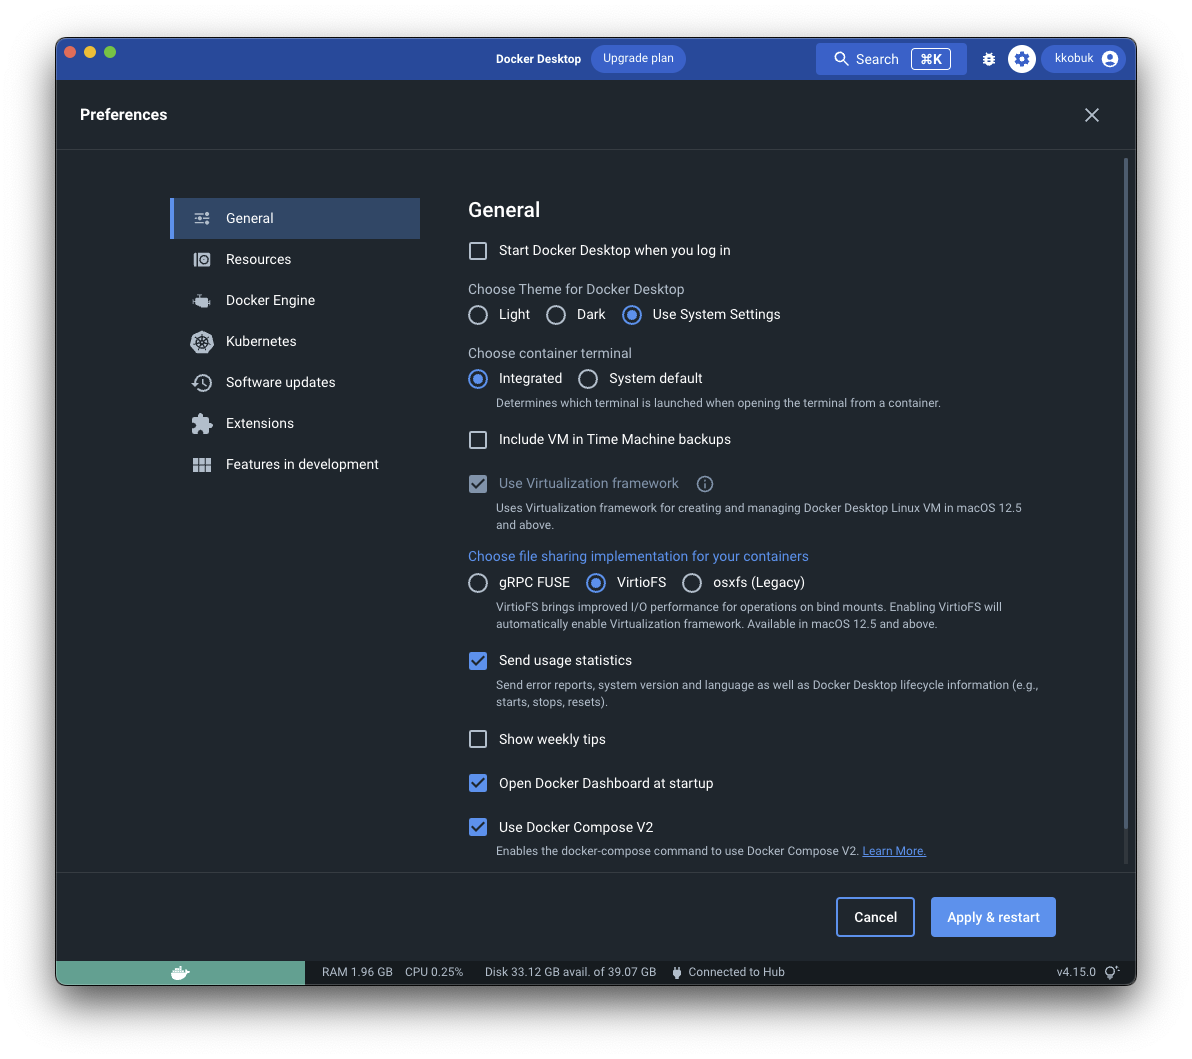Screen dimensions: 1192x1059
Task: Click the user avatar icon next to kkobuk
Action: pos(1110,59)
